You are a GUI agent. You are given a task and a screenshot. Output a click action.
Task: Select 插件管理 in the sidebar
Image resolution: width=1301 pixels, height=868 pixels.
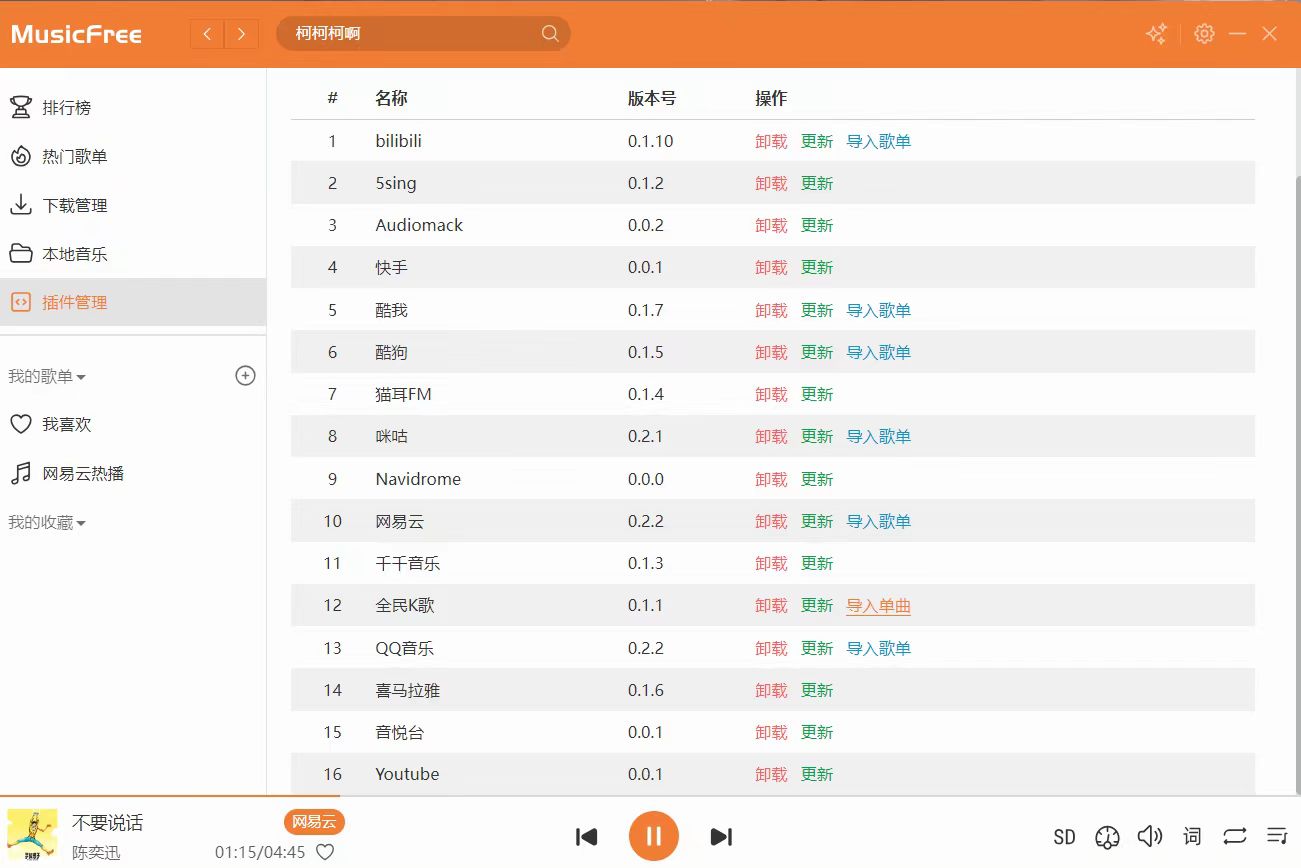[133, 302]
